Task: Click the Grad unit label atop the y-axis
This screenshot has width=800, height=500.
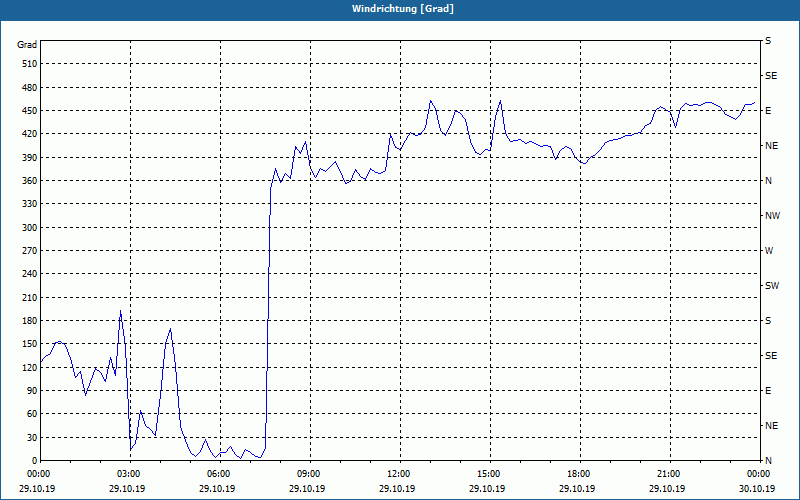Action: [27, 45]
